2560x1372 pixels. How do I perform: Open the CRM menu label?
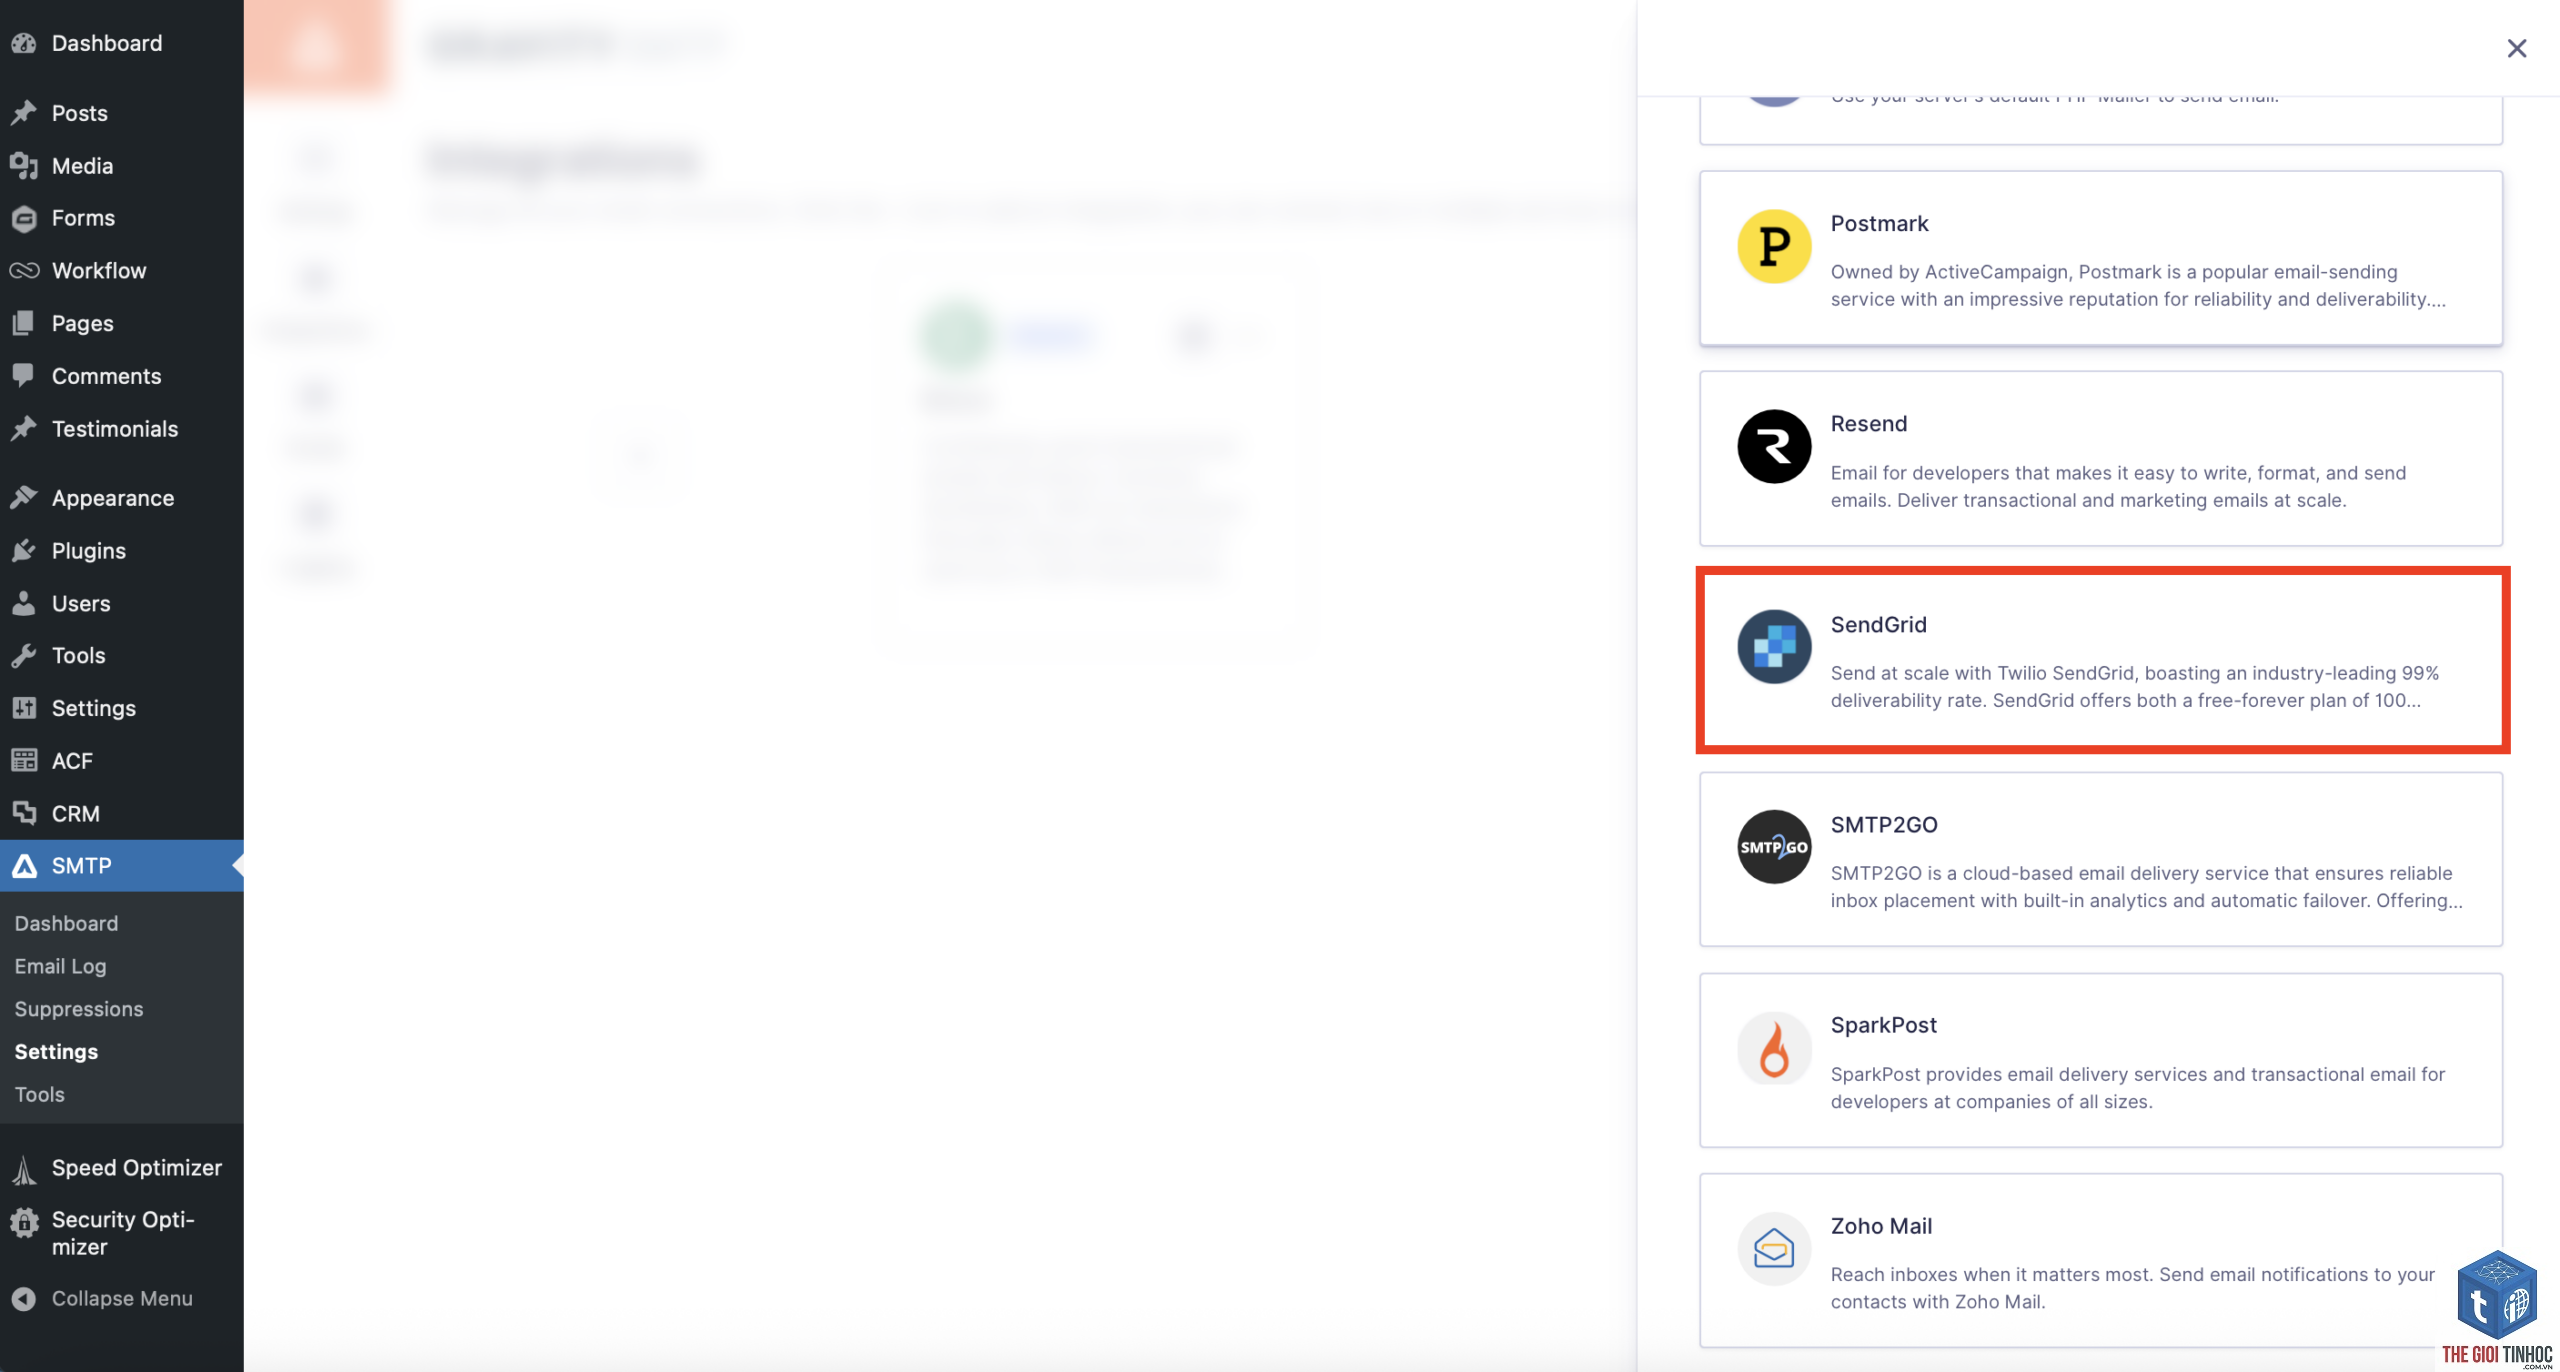(x=76, y=813)
